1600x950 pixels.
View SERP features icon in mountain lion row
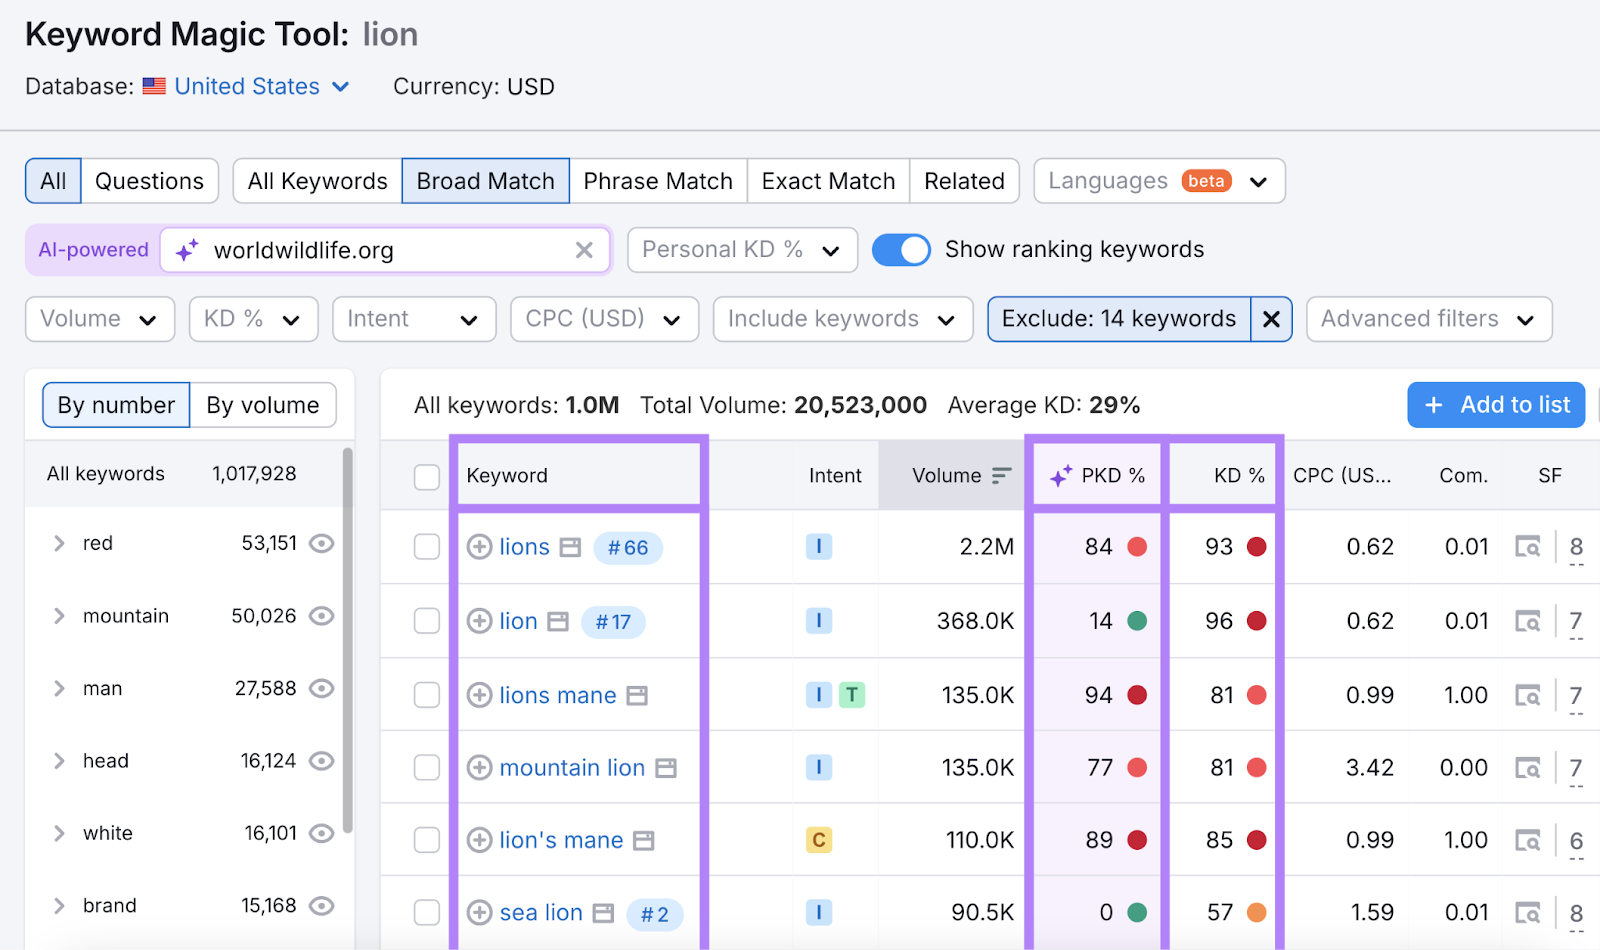(1527, 768)
